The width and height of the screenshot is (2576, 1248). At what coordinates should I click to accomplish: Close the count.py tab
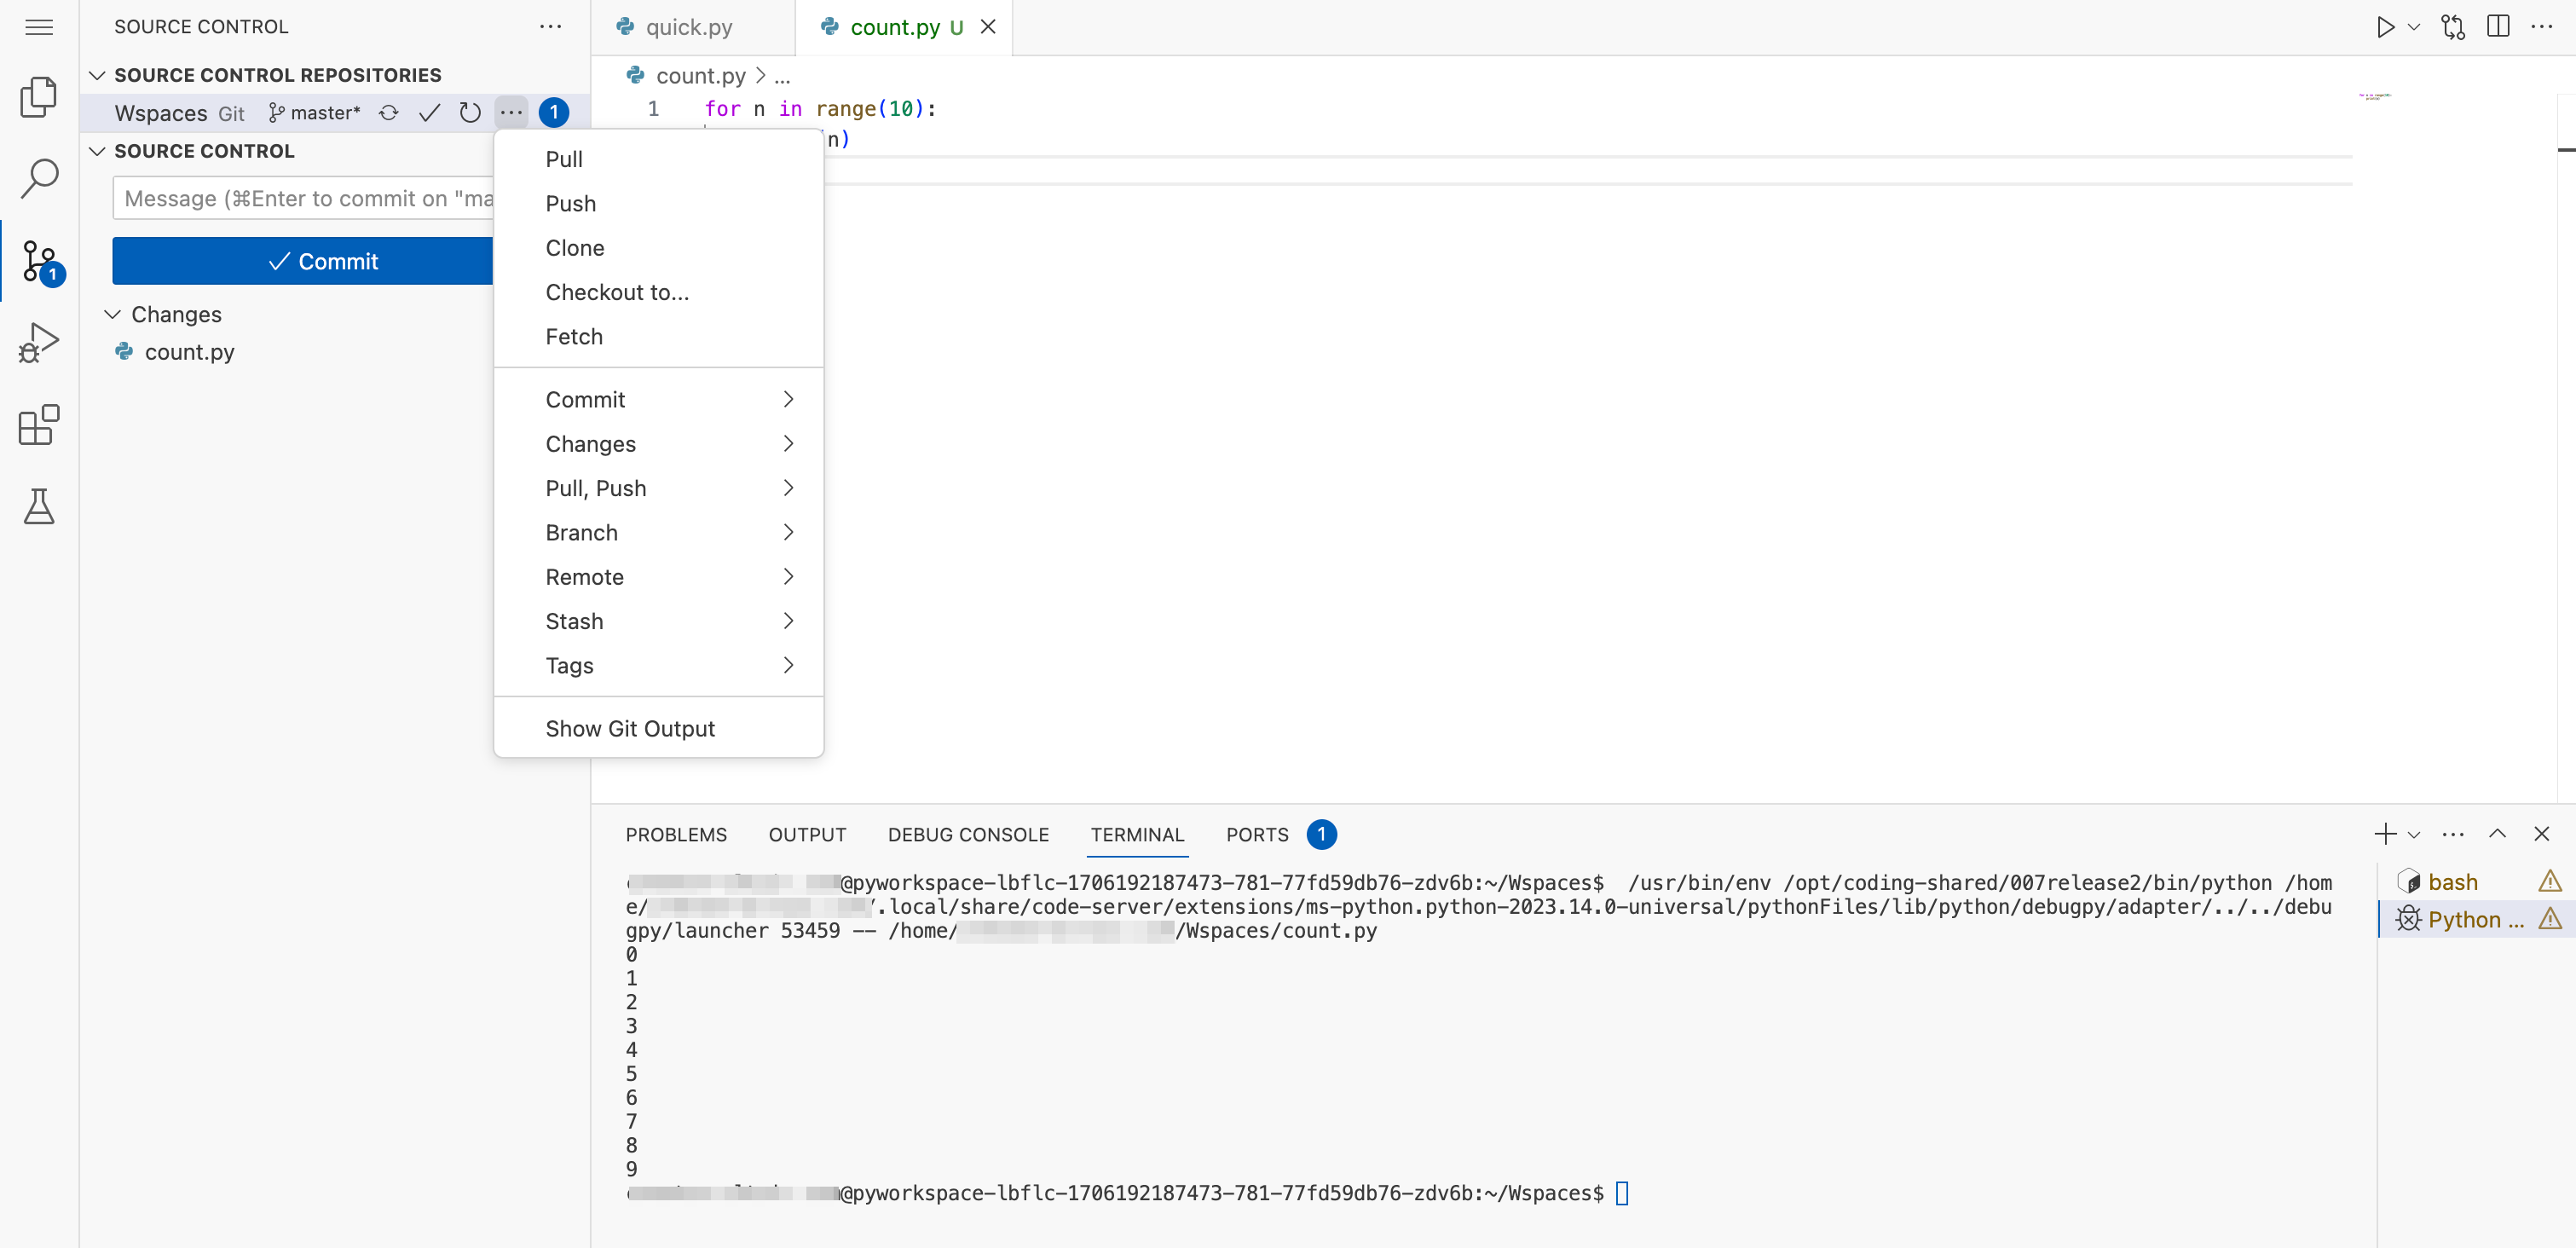[x=988, y=27]
